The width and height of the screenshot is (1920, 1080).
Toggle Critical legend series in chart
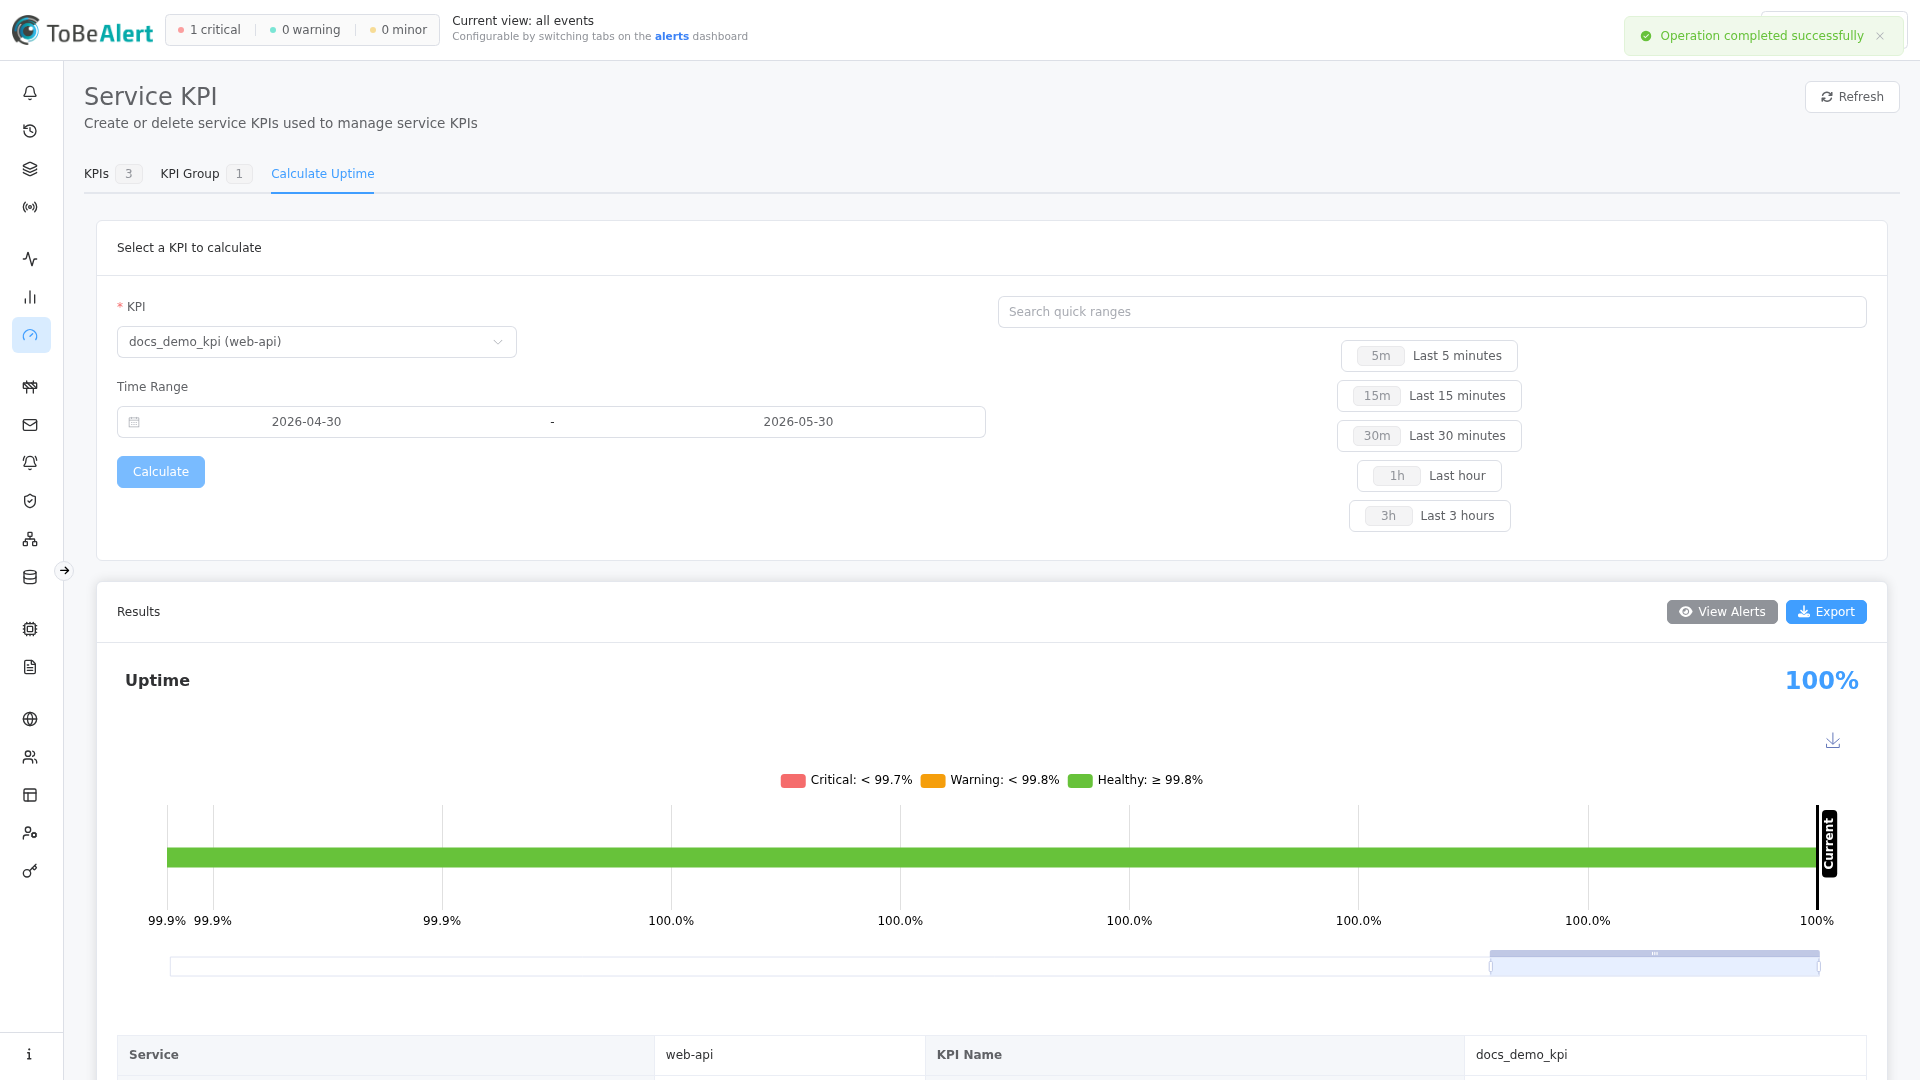(846, 780)
